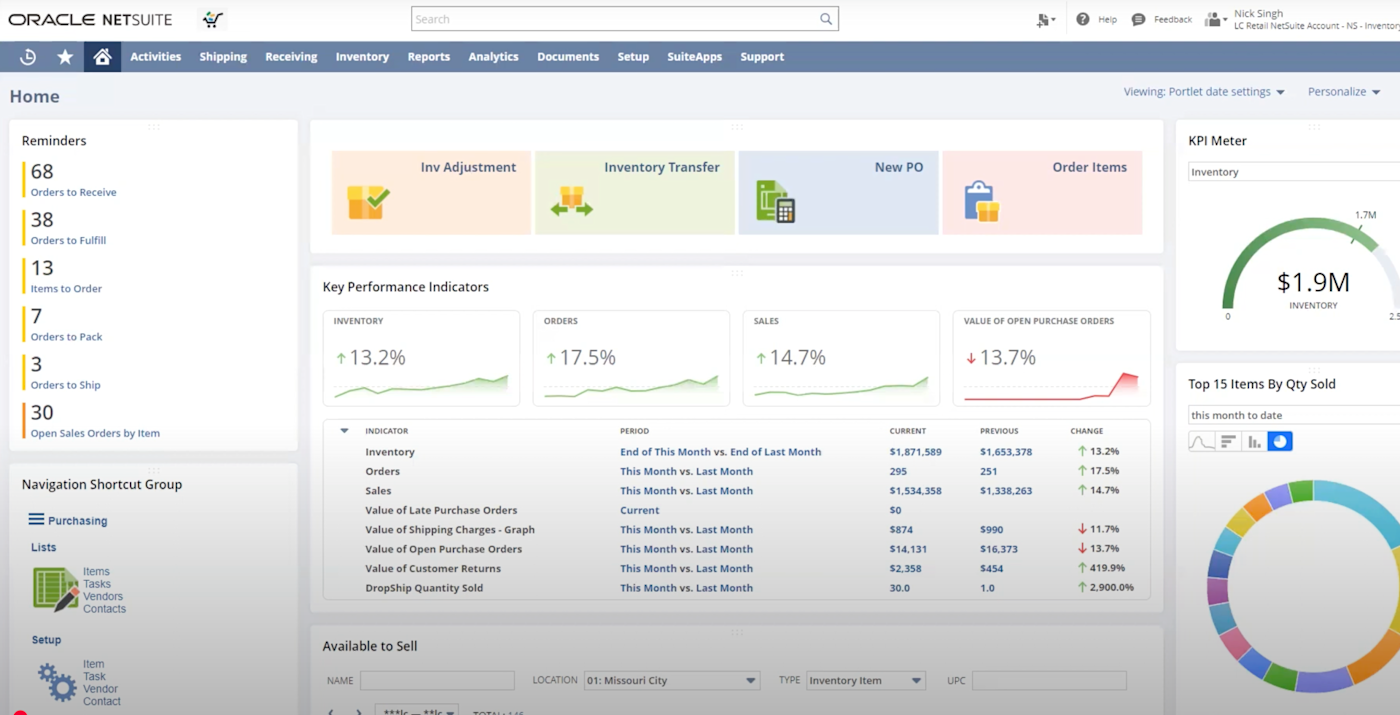Open the Inventory Transfer tile icon
The height and width of the screenshot is (715, 1400).
point(571,201)
